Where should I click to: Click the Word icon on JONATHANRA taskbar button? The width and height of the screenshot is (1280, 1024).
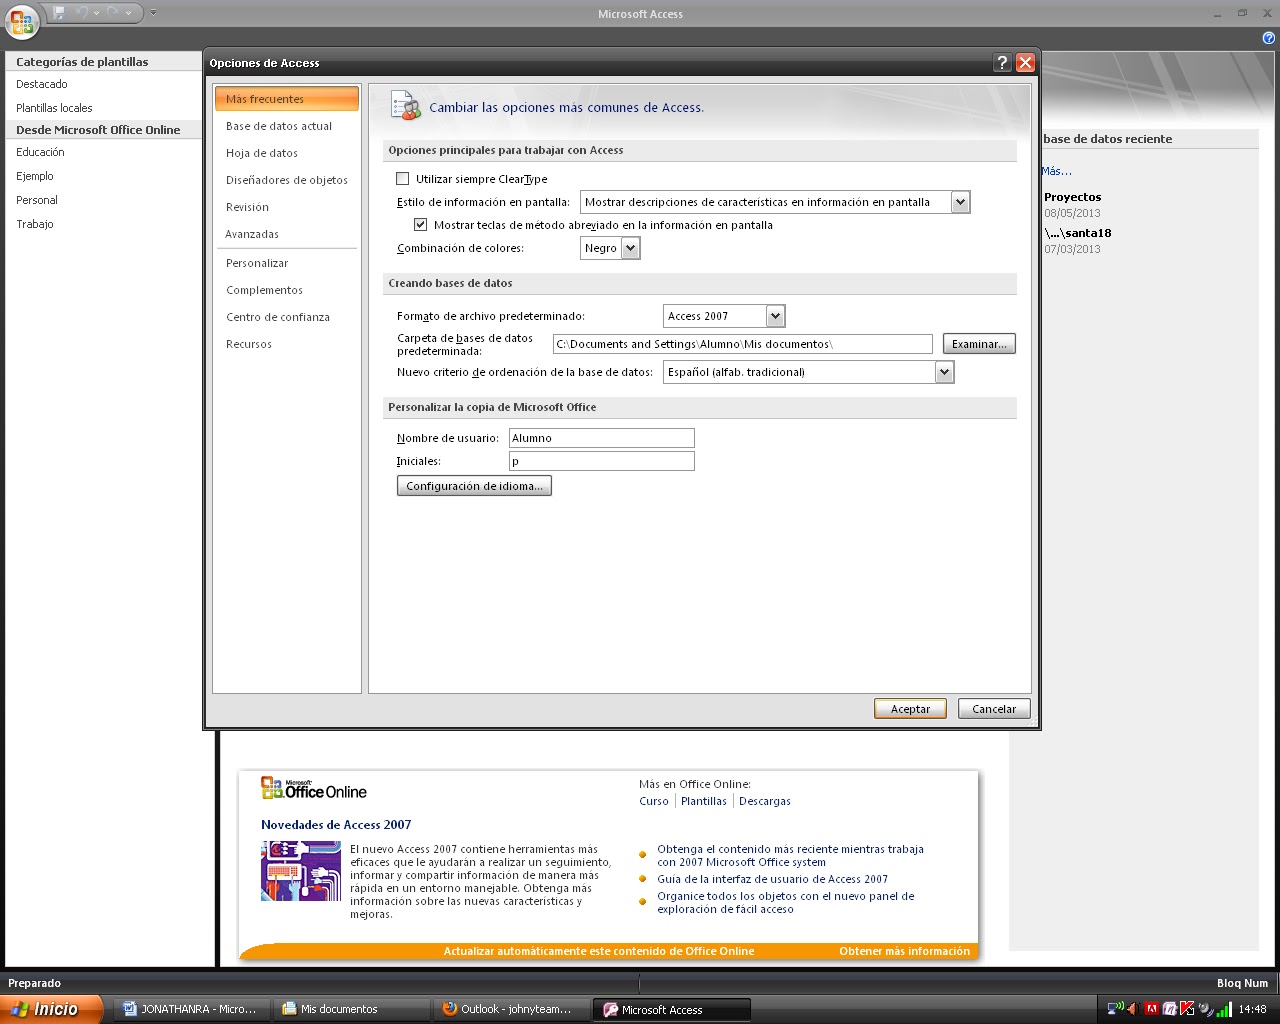point(129,1009)
